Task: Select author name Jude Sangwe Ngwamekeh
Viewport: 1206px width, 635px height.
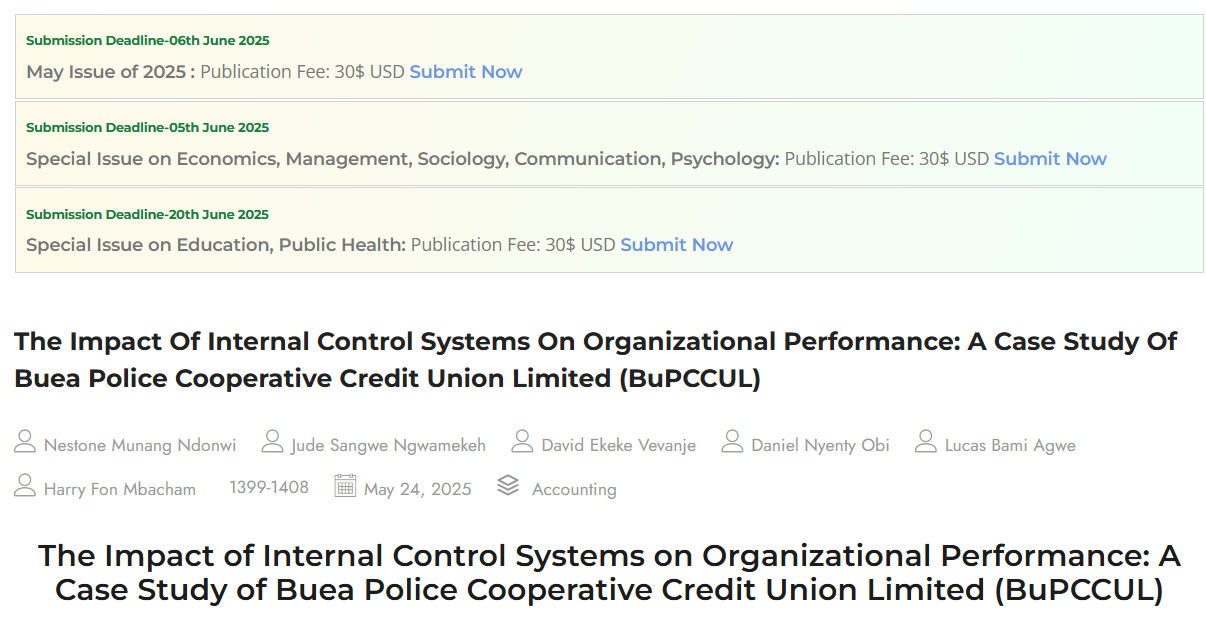Action: [x=388, y=446]
